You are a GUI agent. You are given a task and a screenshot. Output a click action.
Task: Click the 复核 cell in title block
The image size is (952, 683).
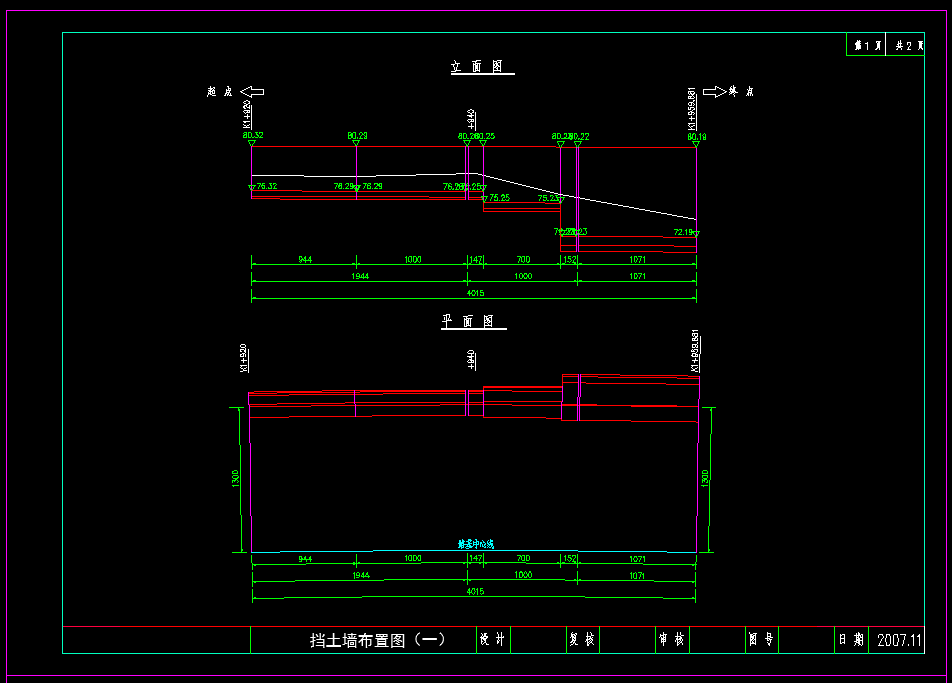581,640
